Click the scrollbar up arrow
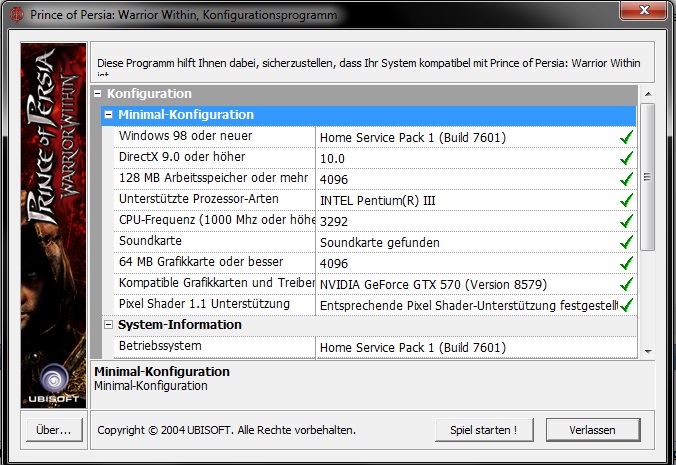The image size is (676, 465). click(648, 94)
